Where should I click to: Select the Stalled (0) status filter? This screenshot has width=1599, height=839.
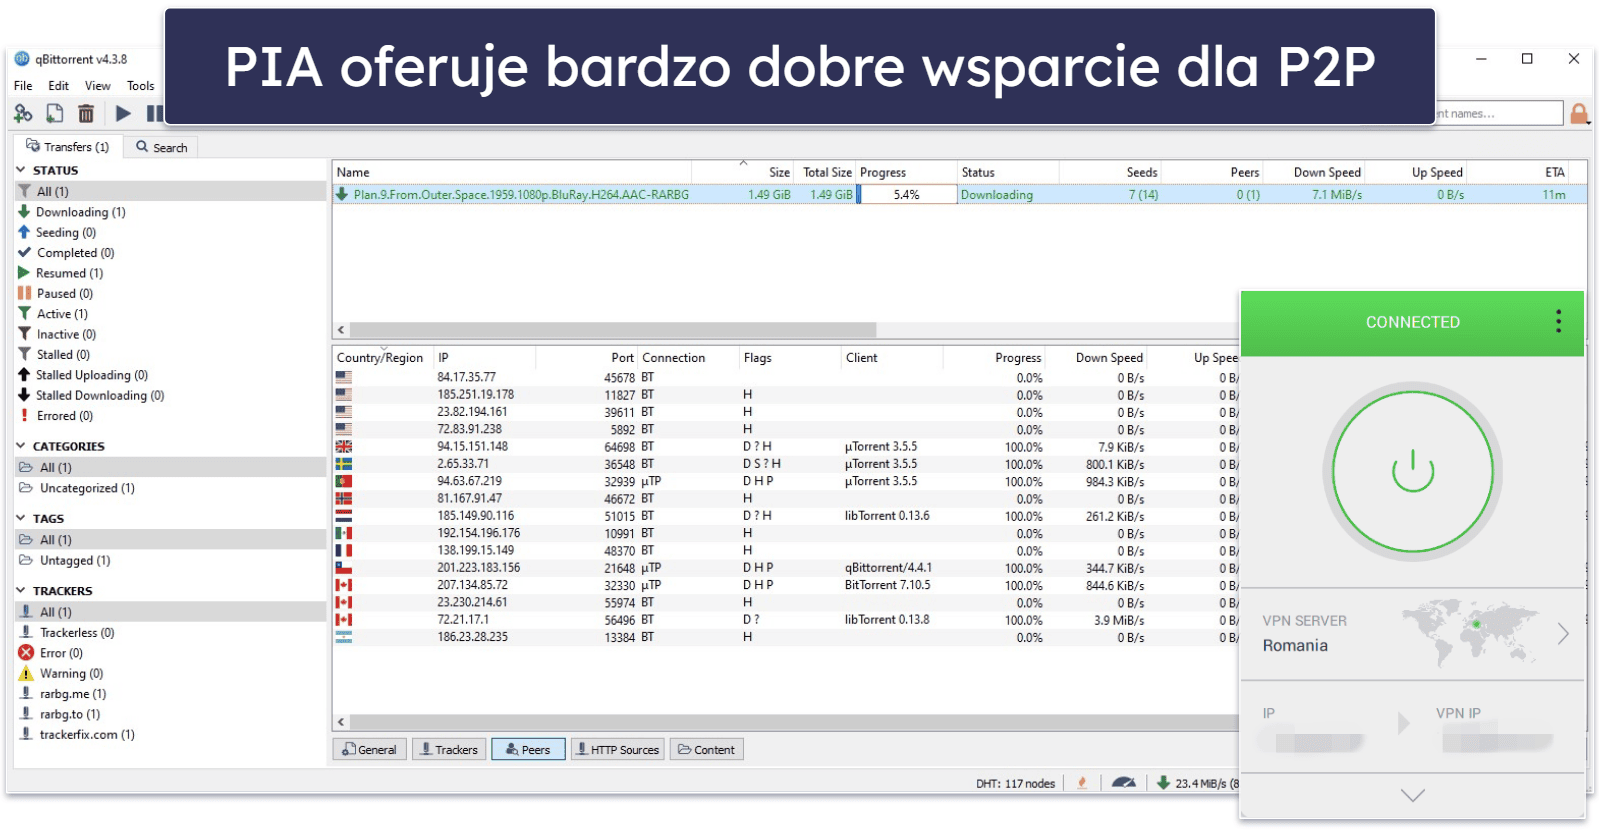[x=170, y=355]
